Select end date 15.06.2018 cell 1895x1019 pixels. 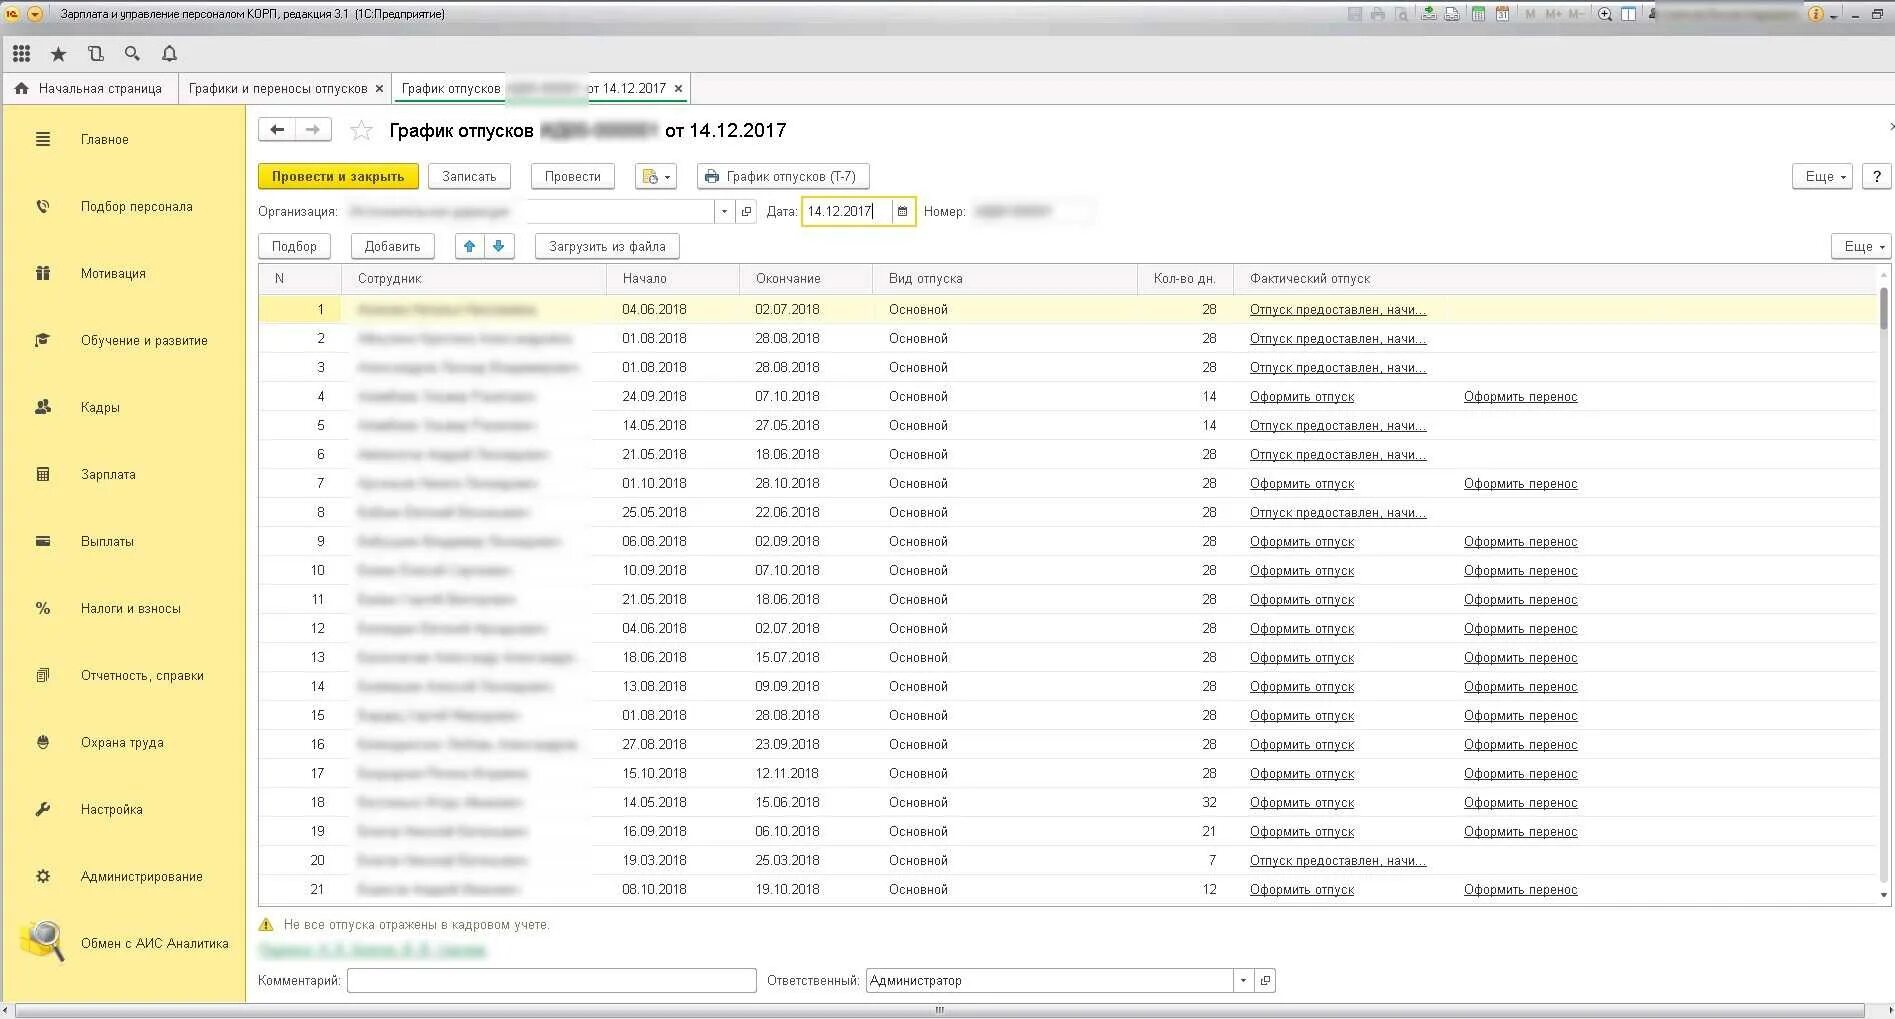coord(805,803)
